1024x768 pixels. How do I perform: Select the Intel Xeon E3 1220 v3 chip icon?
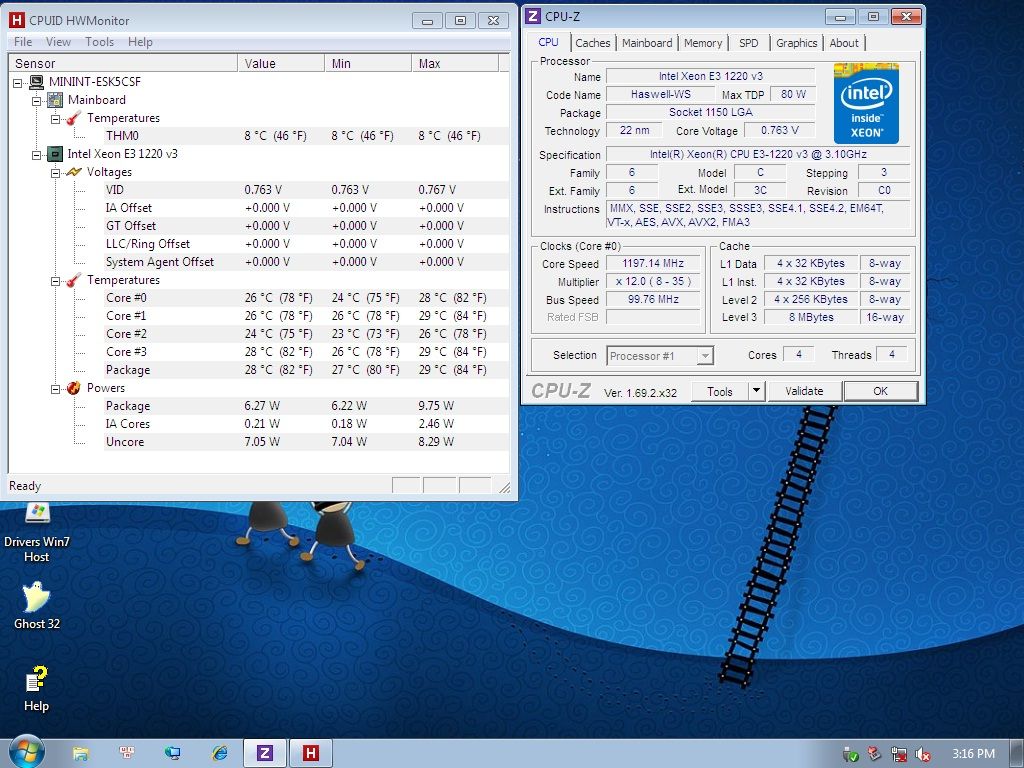[x=53, y=154]
